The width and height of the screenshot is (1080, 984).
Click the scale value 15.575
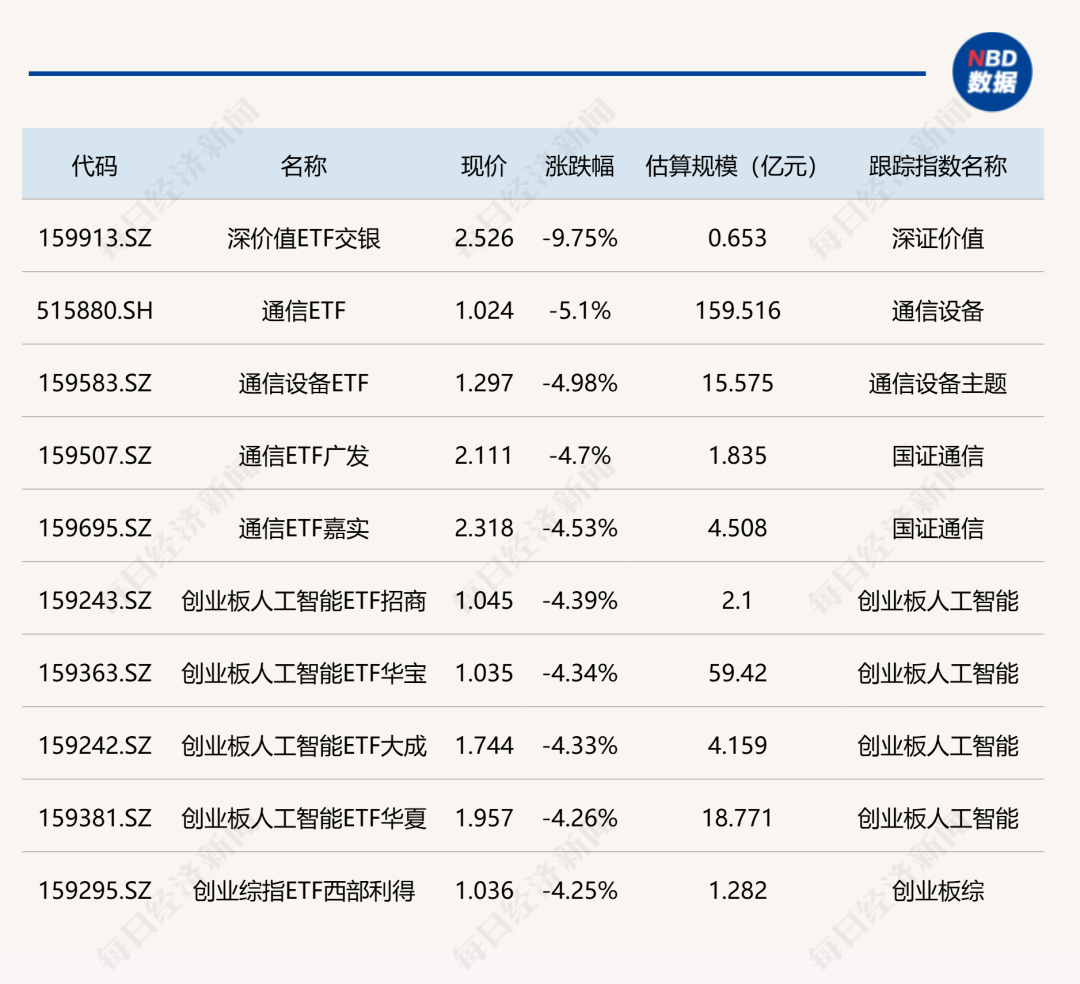coord(737,383)
